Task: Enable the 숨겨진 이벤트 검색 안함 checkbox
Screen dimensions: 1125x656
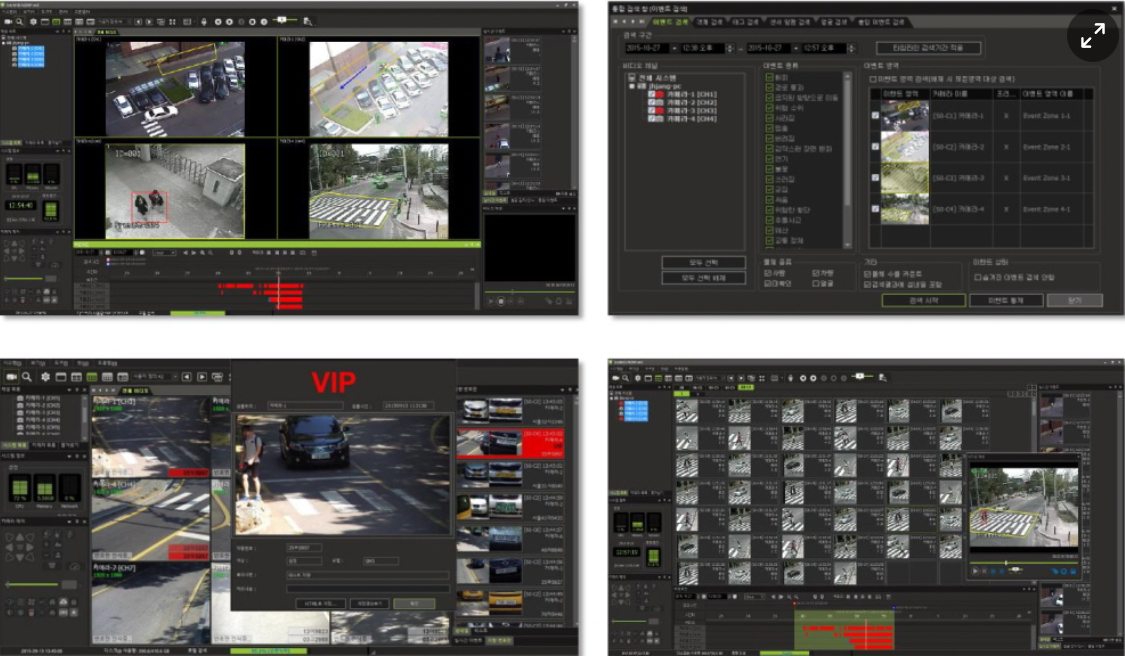Action: [977, 277]
